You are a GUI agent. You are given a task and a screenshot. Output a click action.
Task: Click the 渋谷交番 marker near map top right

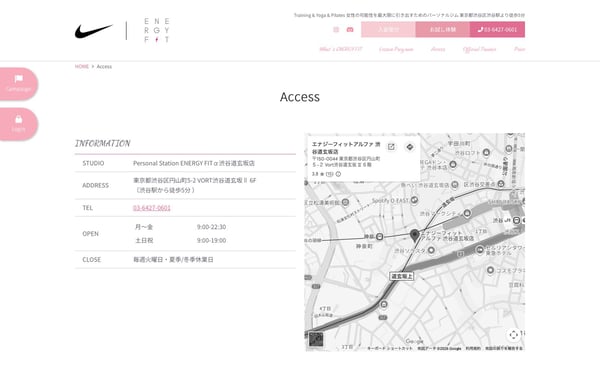(x=501, y=184)
